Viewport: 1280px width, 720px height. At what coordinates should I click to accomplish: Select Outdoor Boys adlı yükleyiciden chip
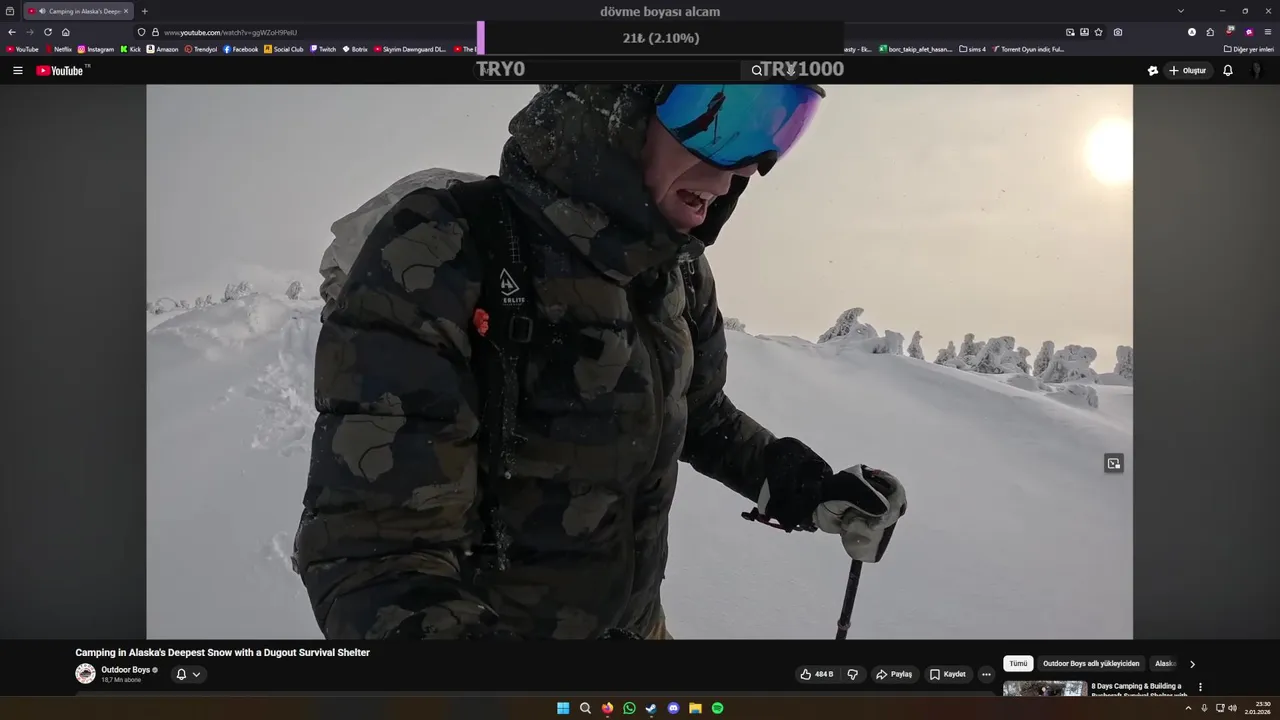point(1091,664)
